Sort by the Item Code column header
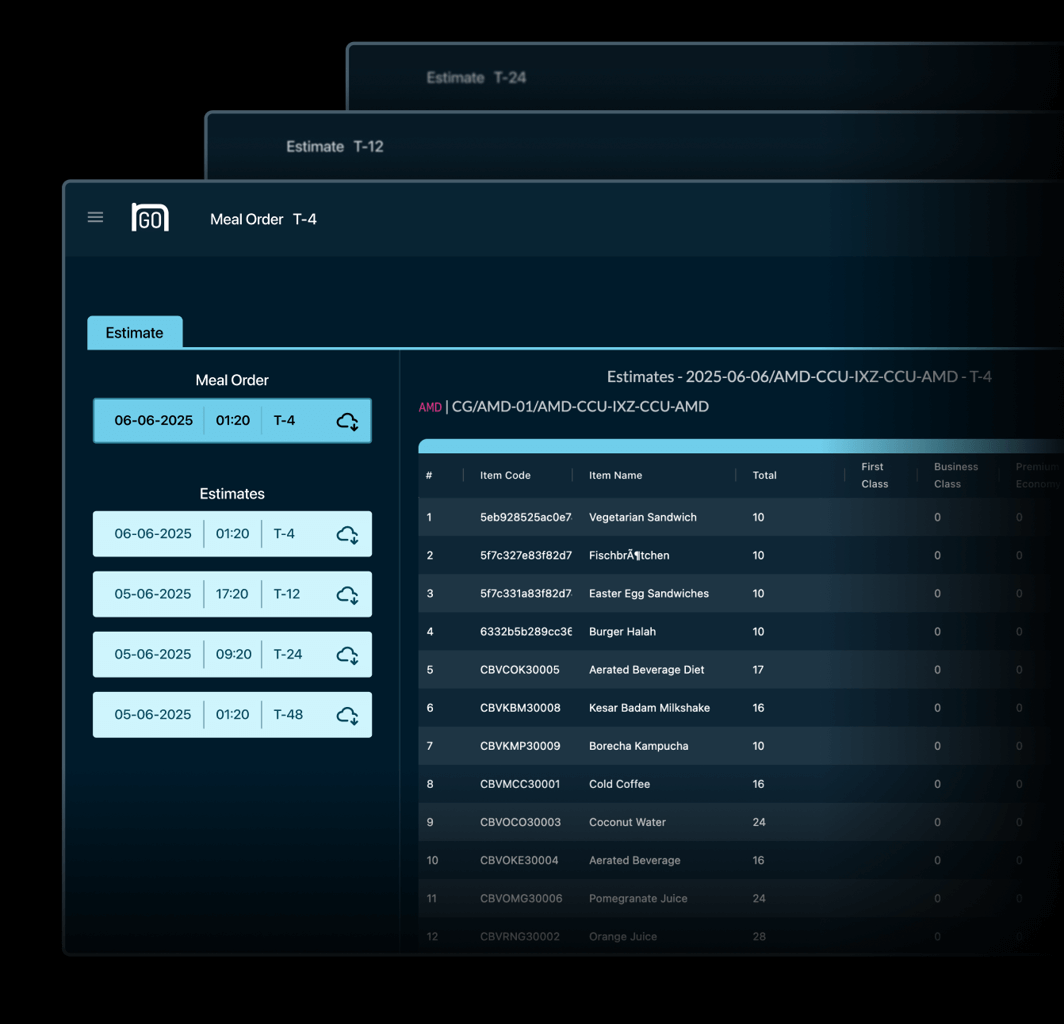1064x1024 pixels. (x=505, y=475)
